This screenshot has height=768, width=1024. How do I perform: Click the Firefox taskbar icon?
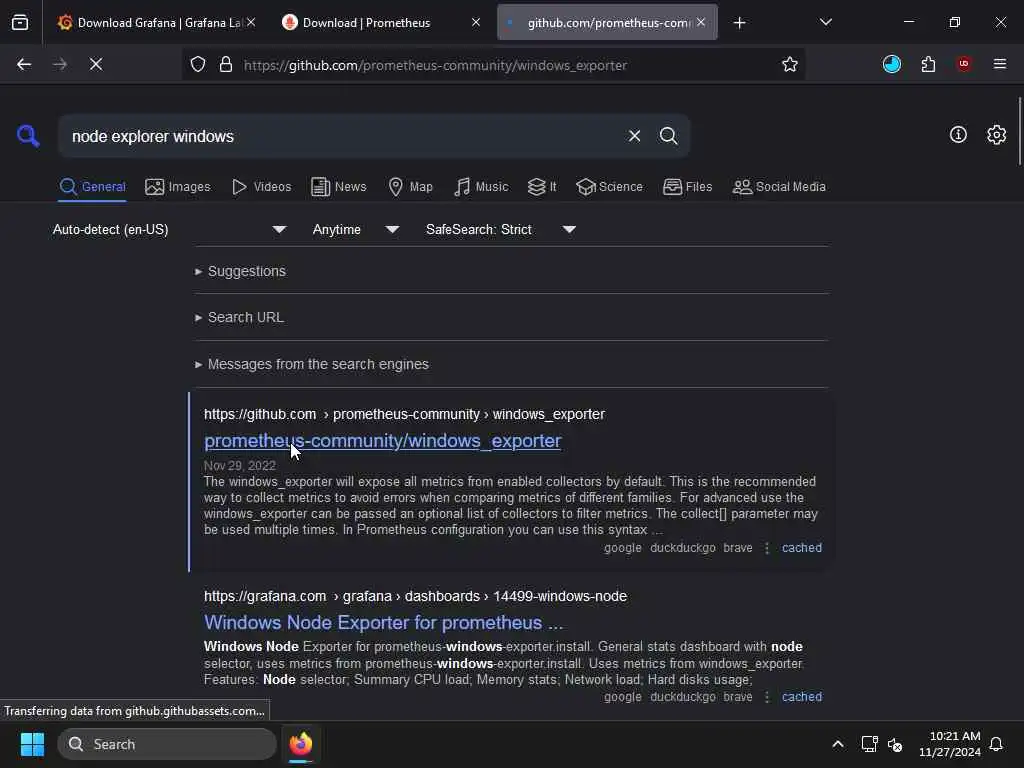pos(300,744)
